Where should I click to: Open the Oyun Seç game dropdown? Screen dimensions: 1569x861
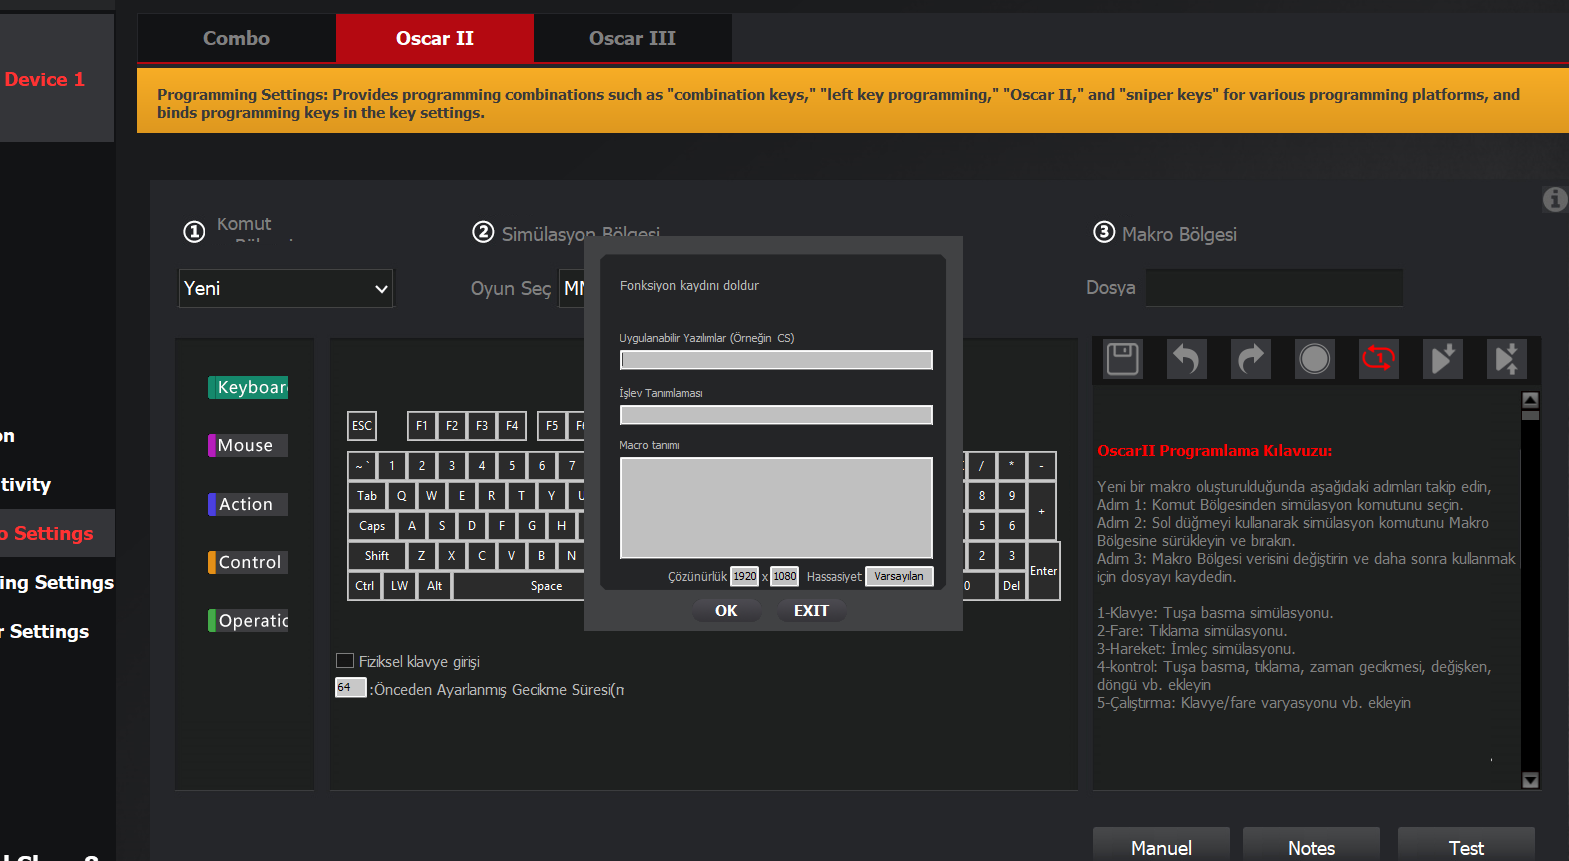coord(572,288)
